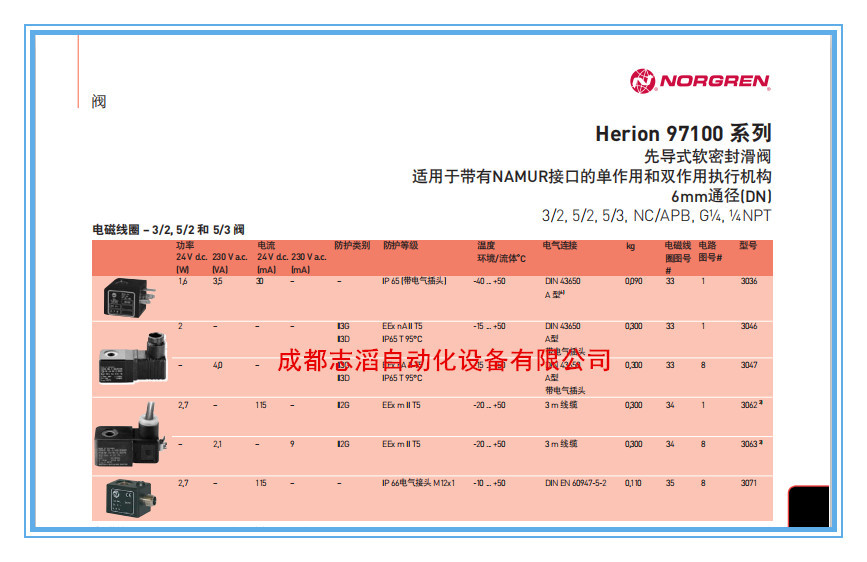867x562 pixels.
Task: Click the 'DIN EN 60947-5-2' connection cell
Action: (x=576, y=483)
